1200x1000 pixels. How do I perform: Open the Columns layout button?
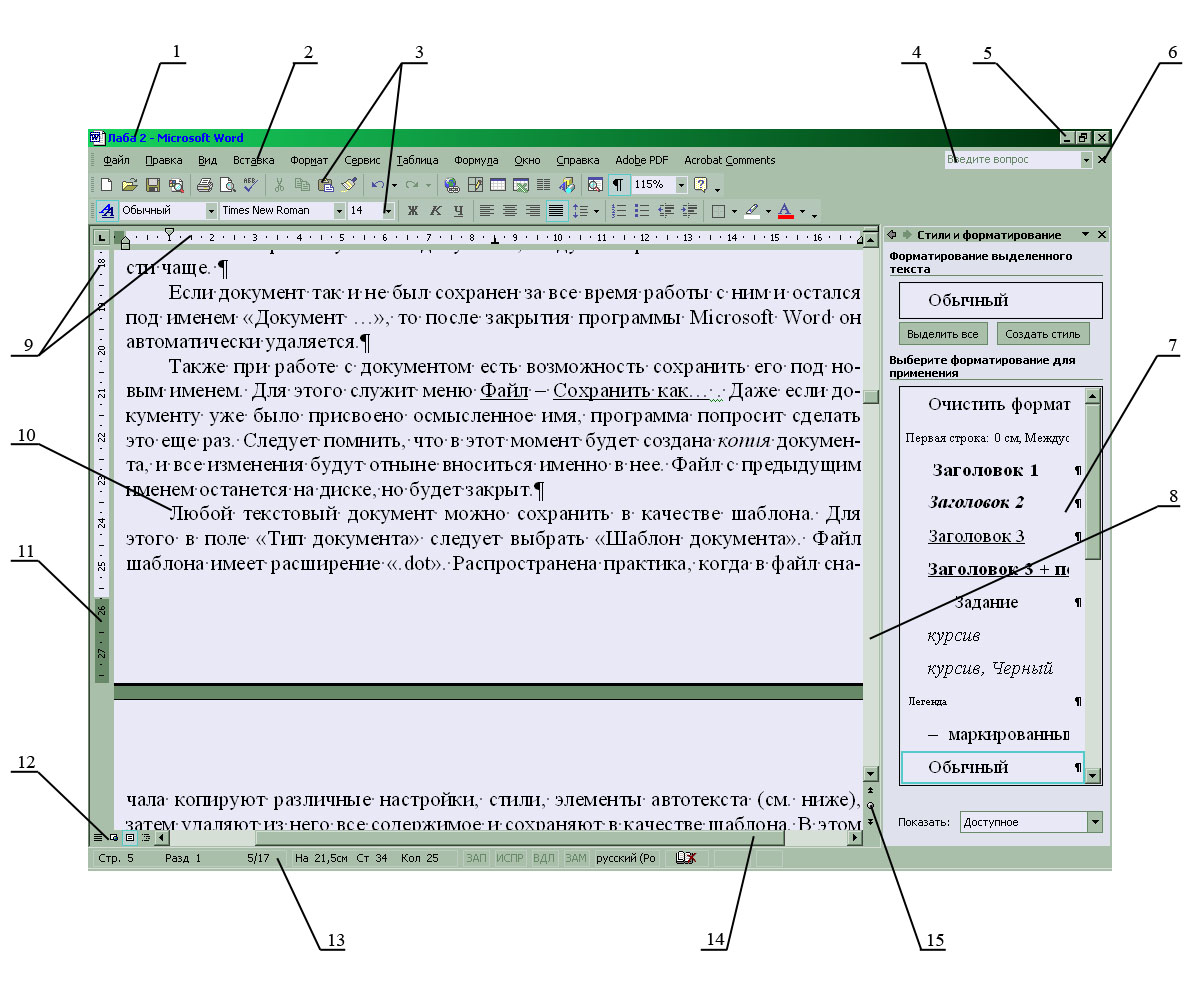543,185
